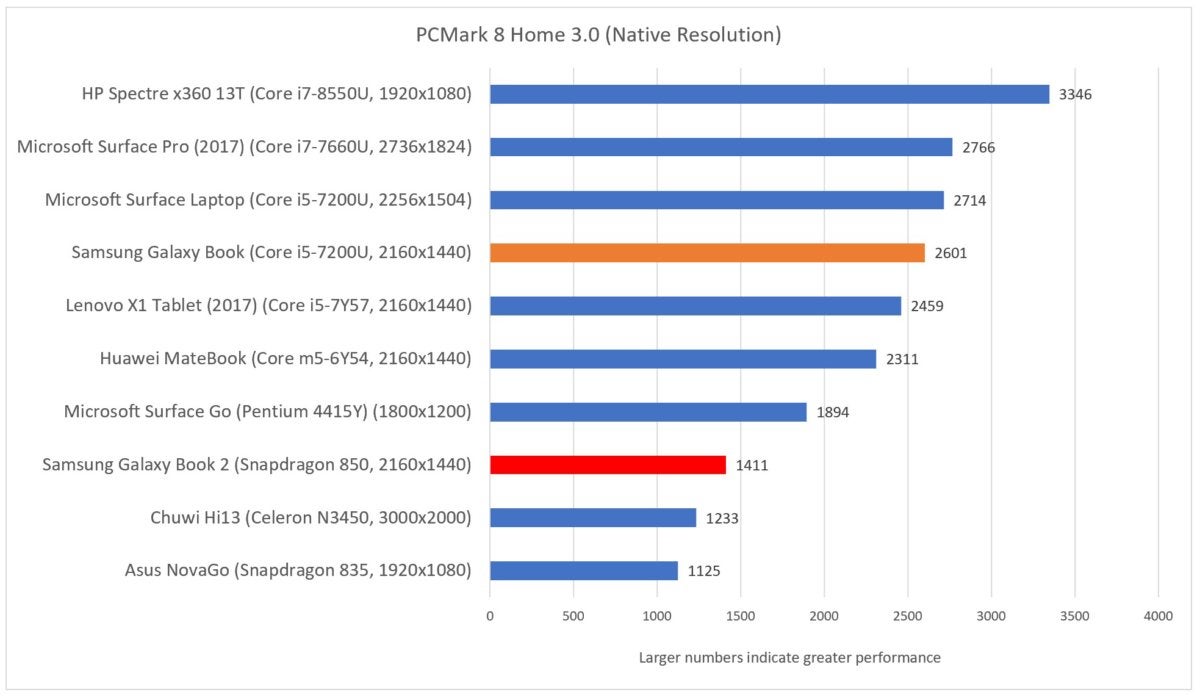Select the Microsoft Surface Go label
The width and height of the screenshot is (1200, 698).
click(x=267, y=412)
